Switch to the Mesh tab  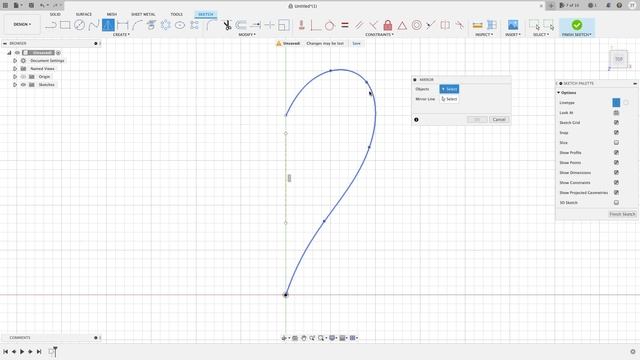tap(111, 14)
